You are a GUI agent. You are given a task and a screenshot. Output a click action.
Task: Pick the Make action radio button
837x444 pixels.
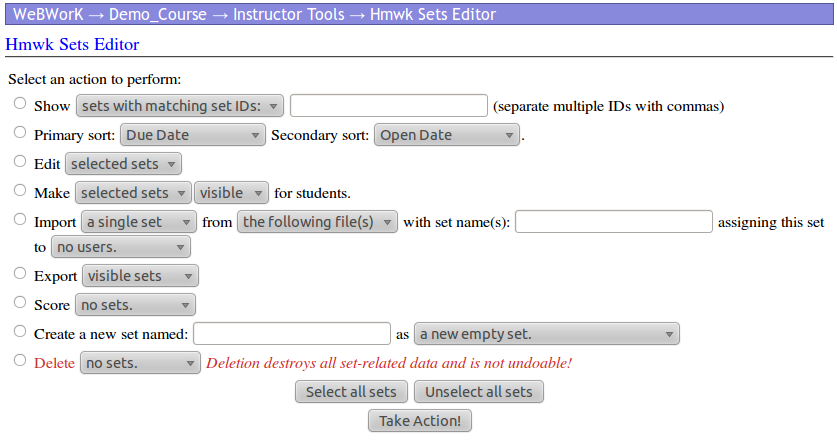20,190
